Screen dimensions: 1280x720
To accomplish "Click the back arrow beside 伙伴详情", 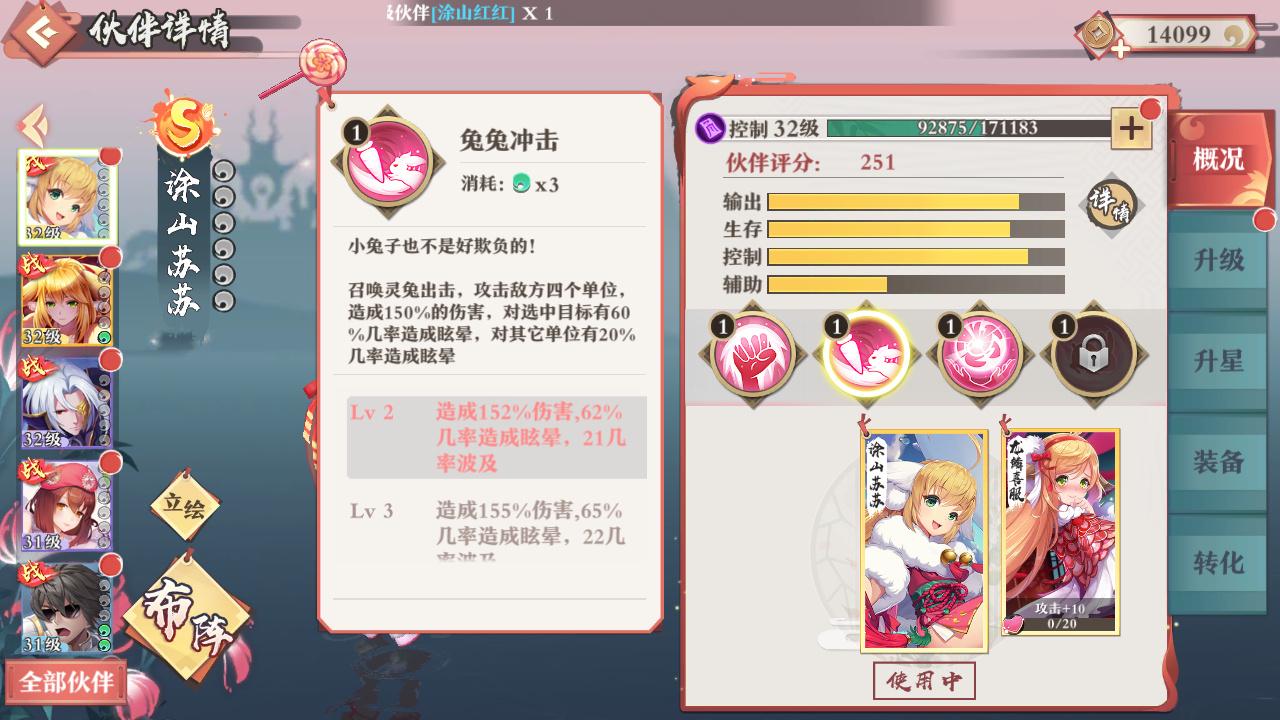I will pyautogui.click(x=41, y=31).
